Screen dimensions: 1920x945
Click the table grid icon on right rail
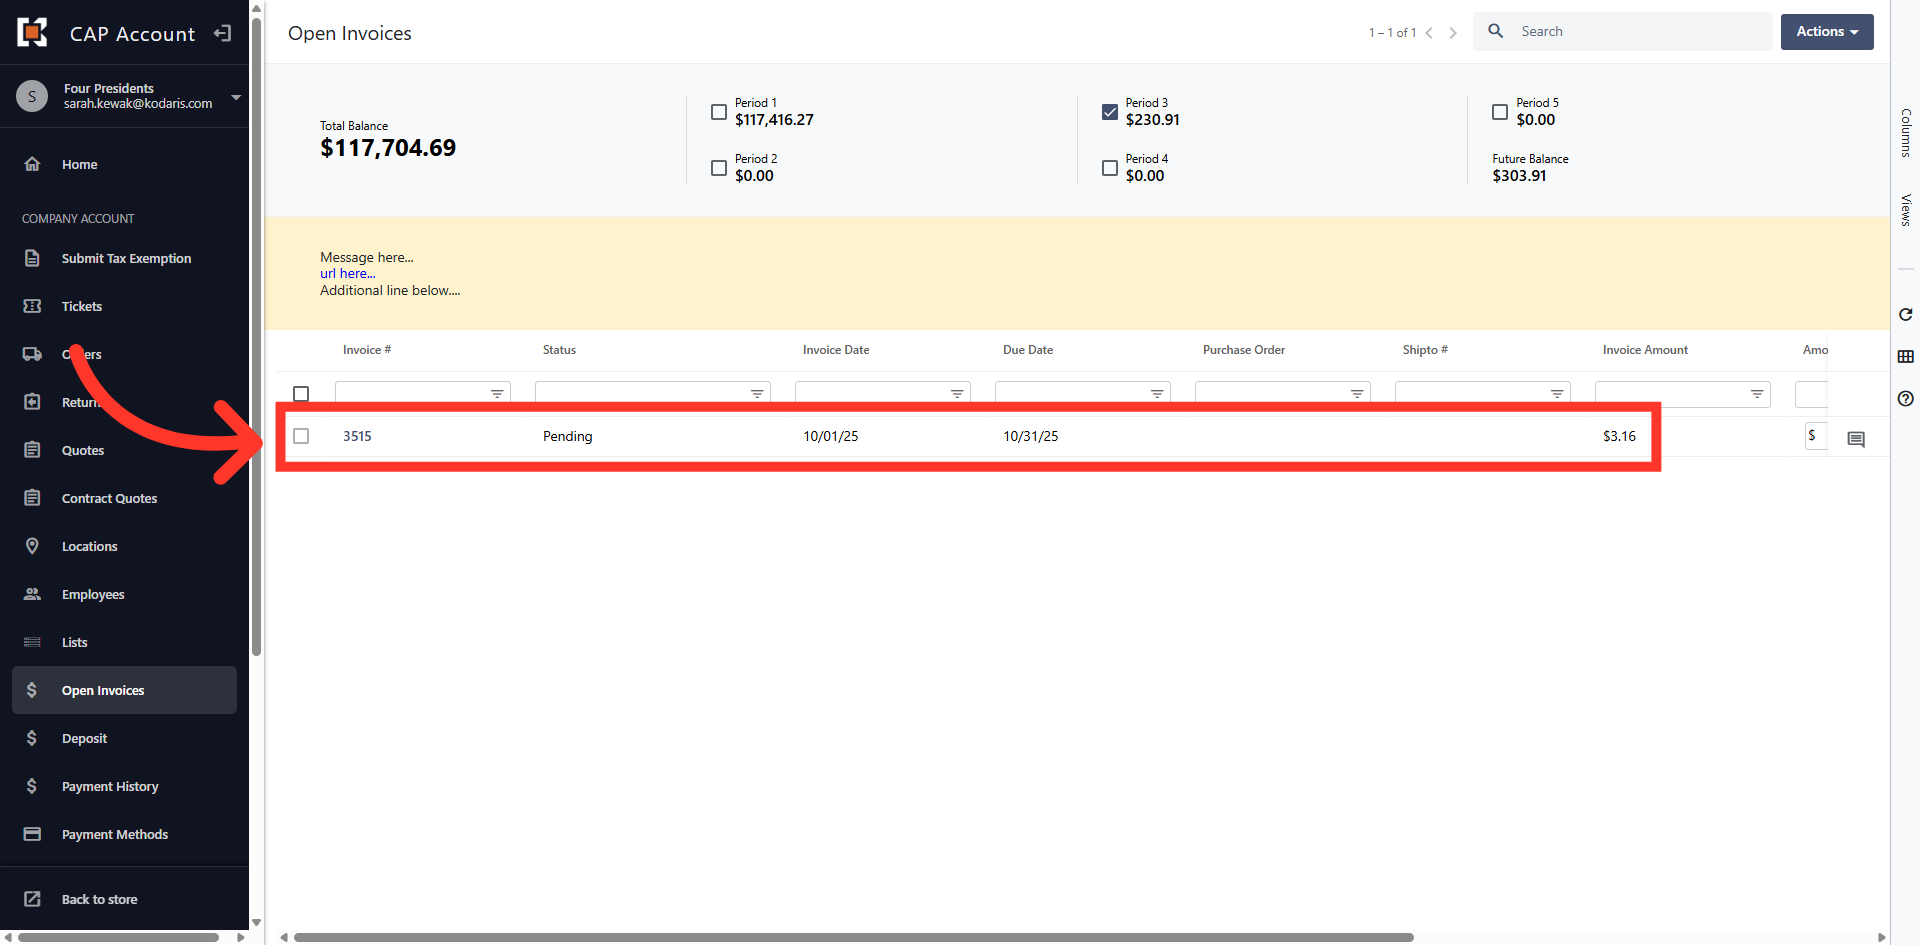coord(1906,356)
